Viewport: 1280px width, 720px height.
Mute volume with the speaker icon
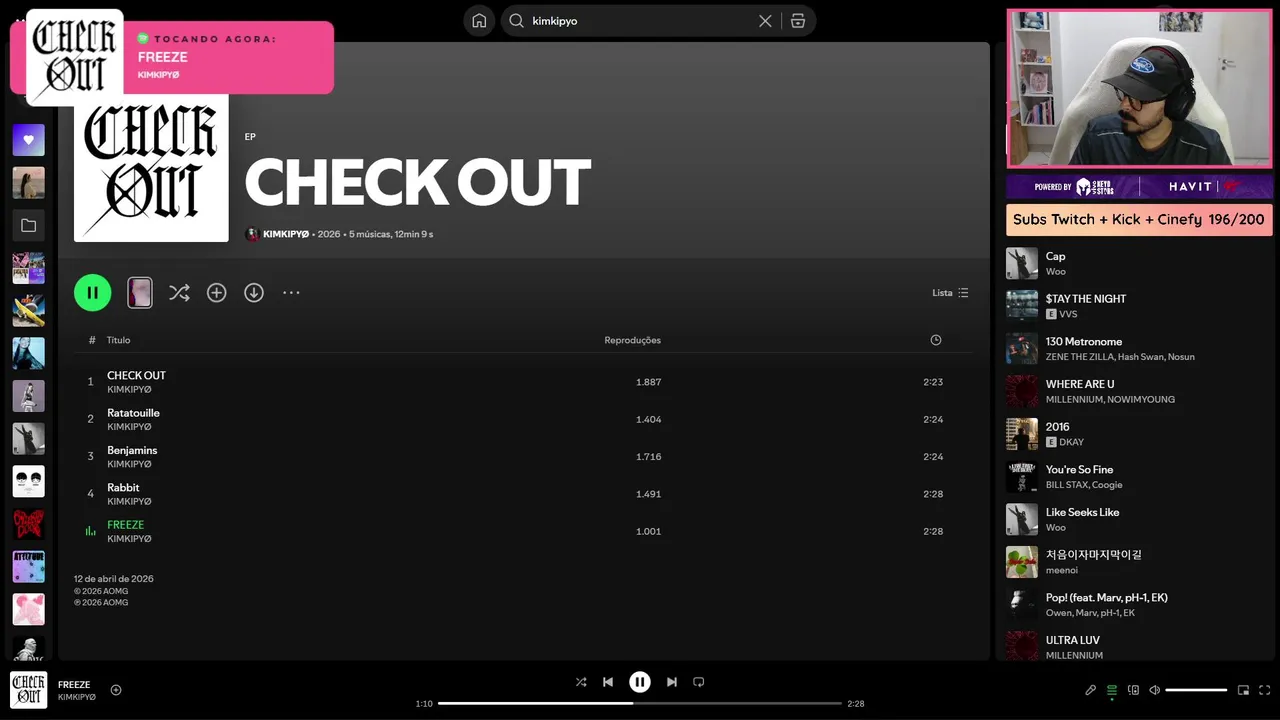(1154, 690)
